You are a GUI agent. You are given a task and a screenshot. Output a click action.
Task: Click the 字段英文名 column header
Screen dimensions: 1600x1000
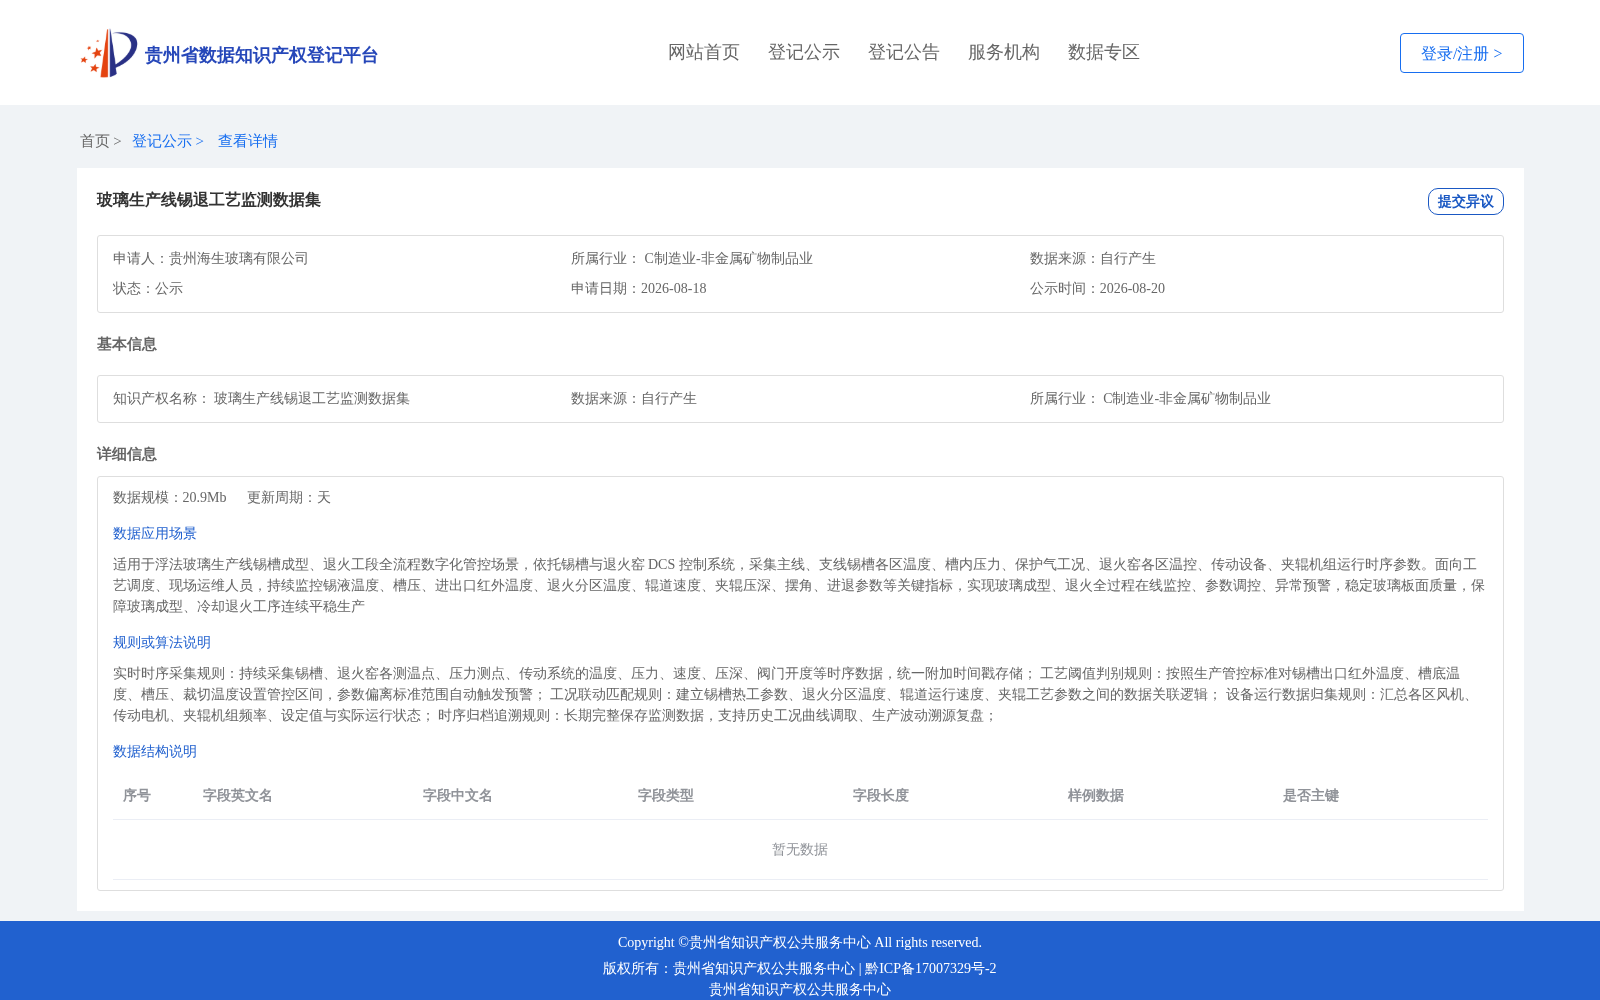(238, 795)
